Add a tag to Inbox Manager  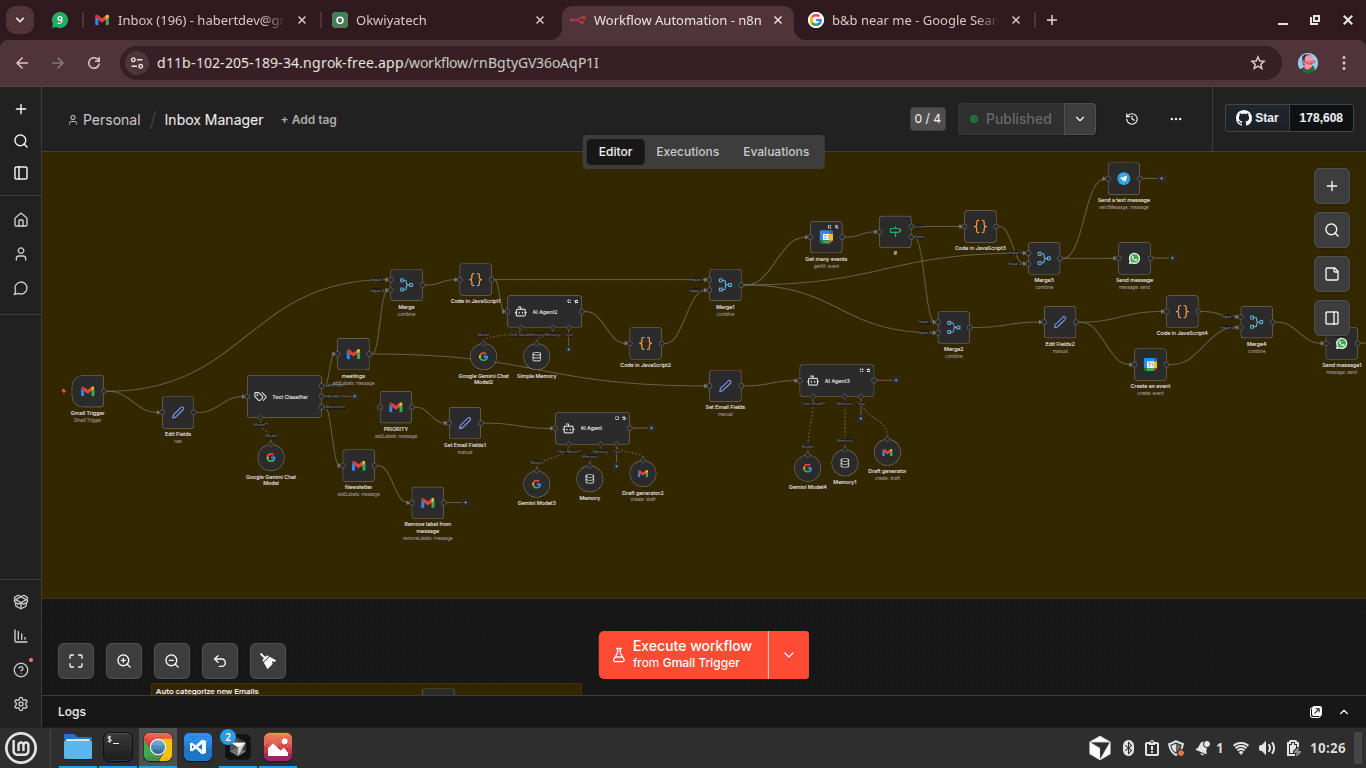click(x=308, y=119)
